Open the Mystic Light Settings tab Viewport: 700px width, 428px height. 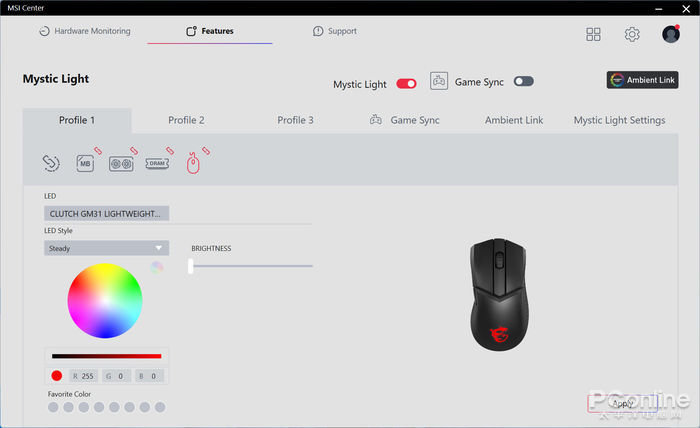(x=619, y=121)
